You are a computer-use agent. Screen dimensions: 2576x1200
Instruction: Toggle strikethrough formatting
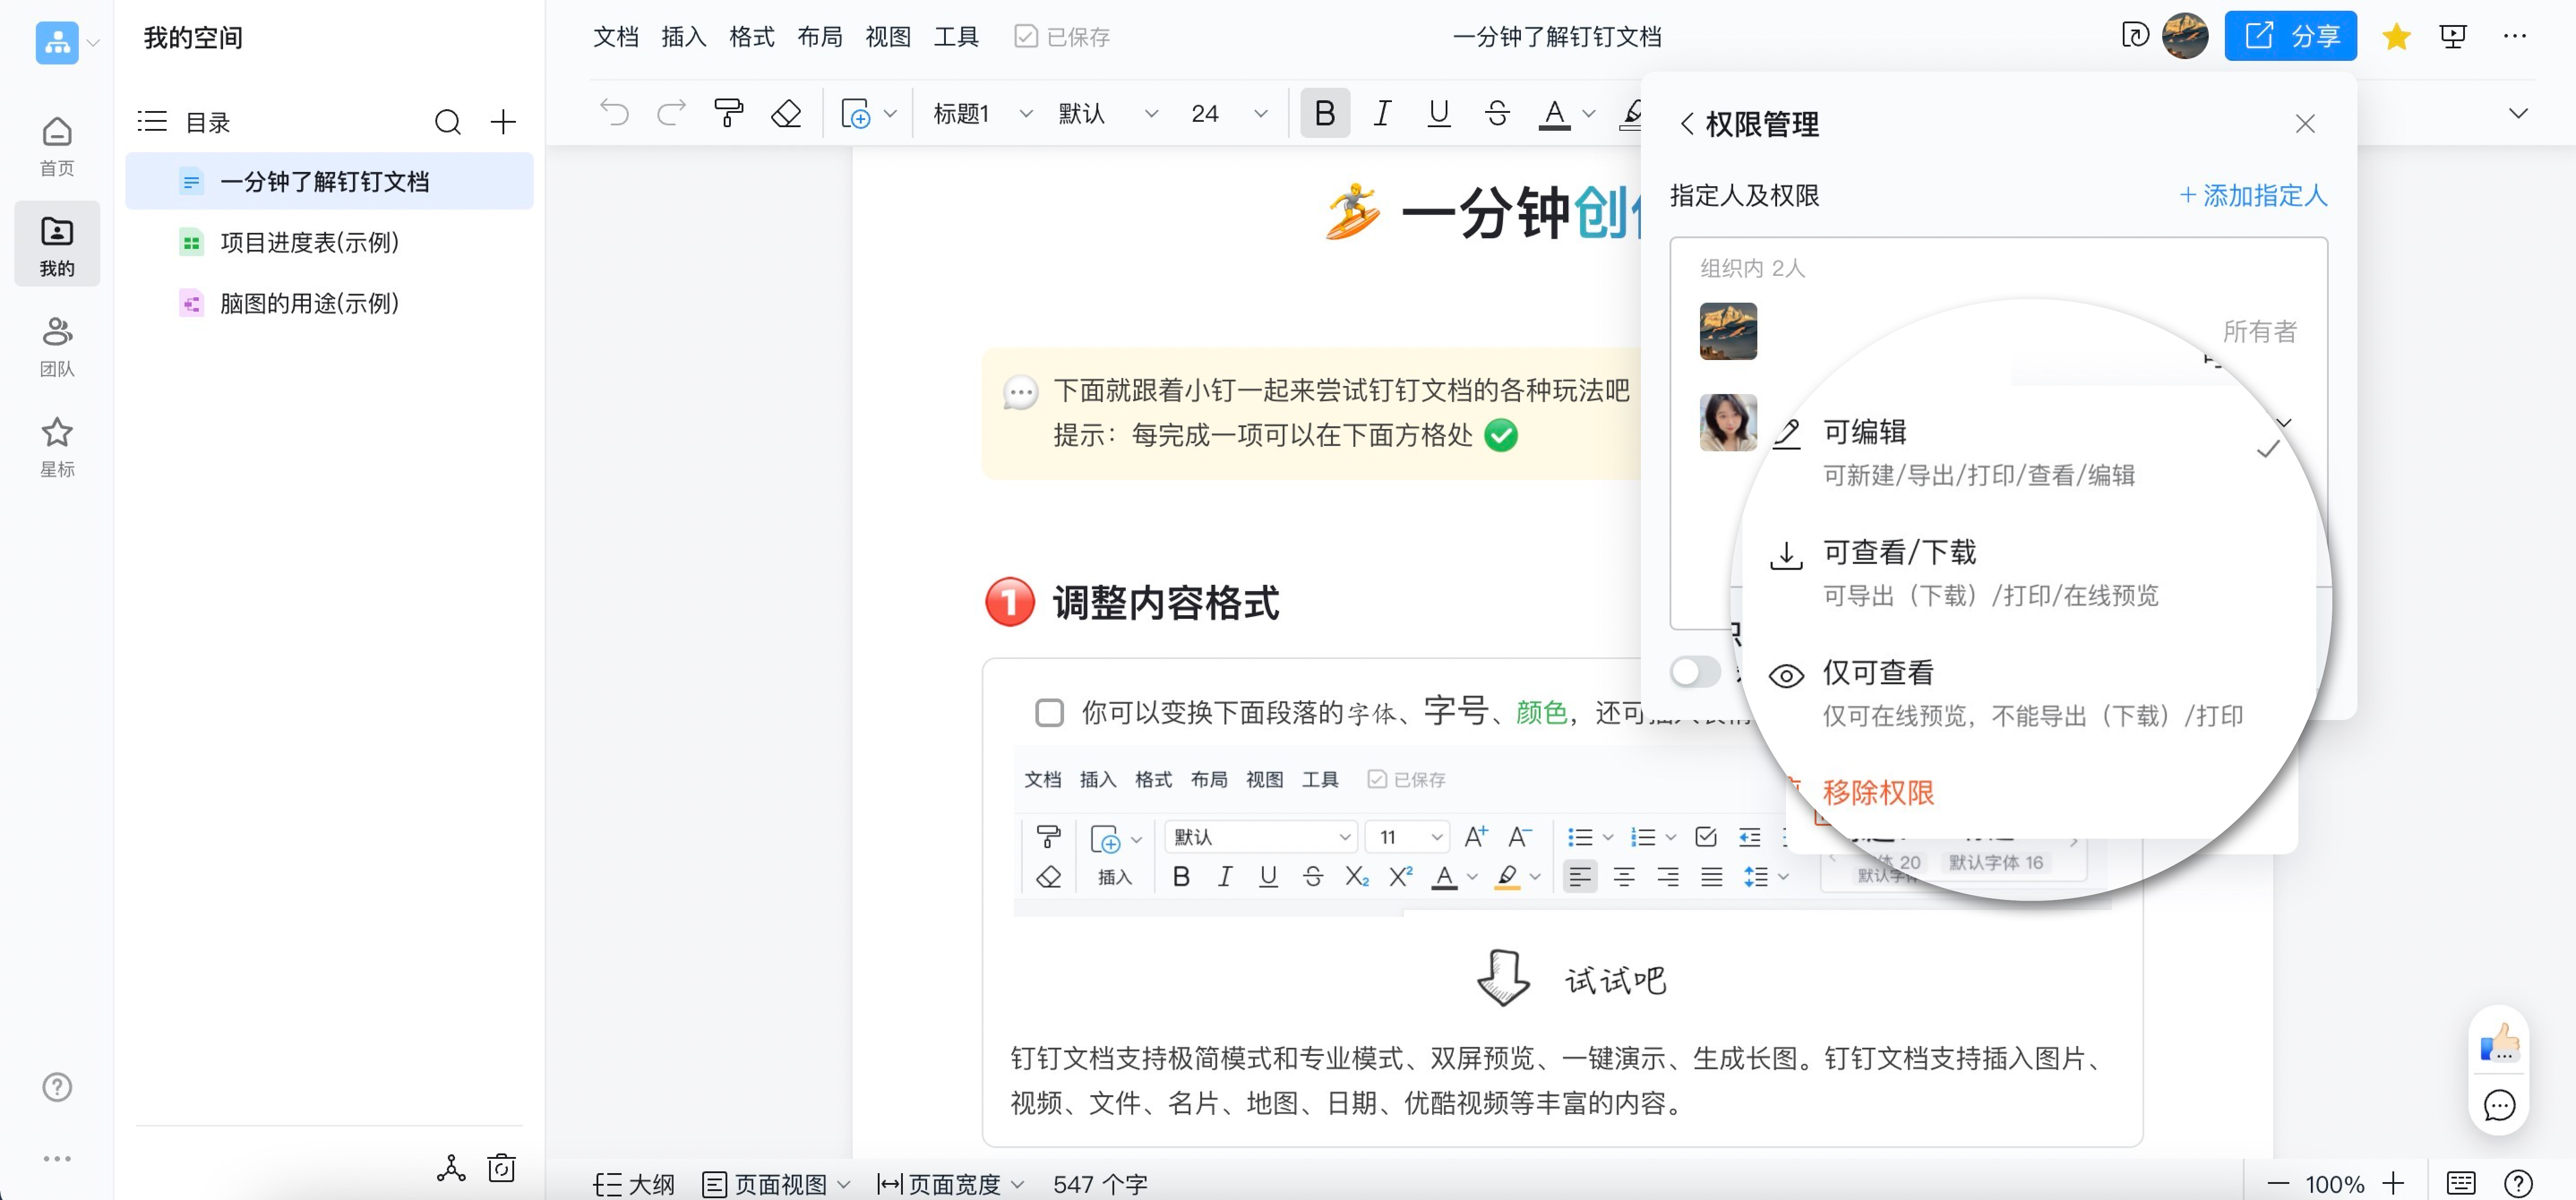coord(1496,113)
